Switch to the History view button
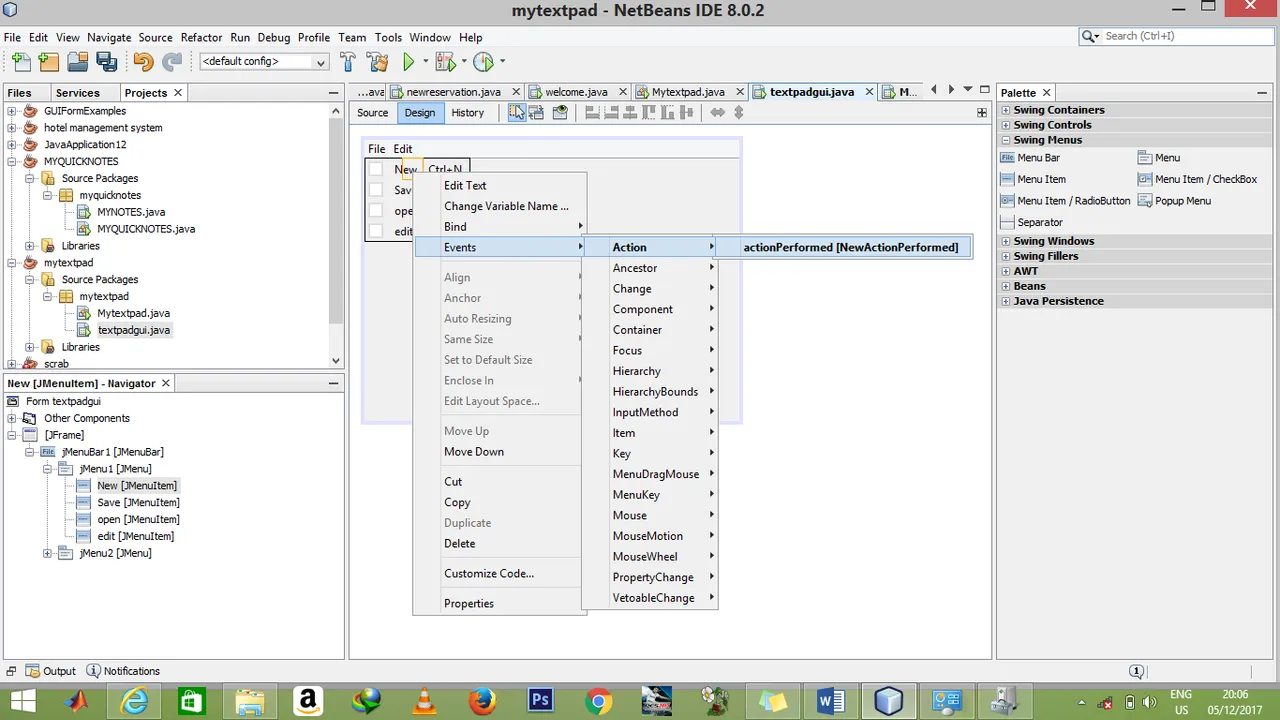Screen dimensions: 1280x720 click(x=467, y=113)
